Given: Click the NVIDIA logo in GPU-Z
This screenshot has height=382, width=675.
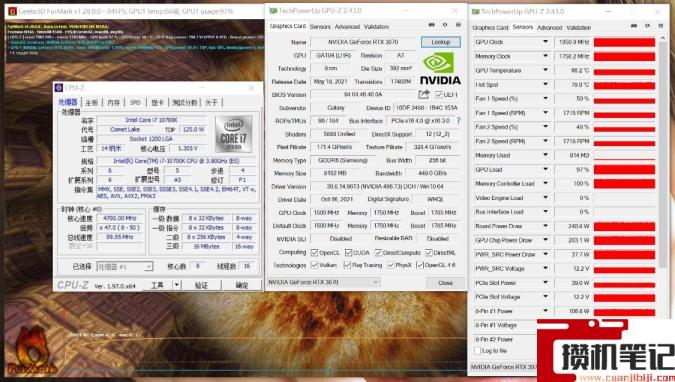Looking at the screenshot, I should (440, 69).
